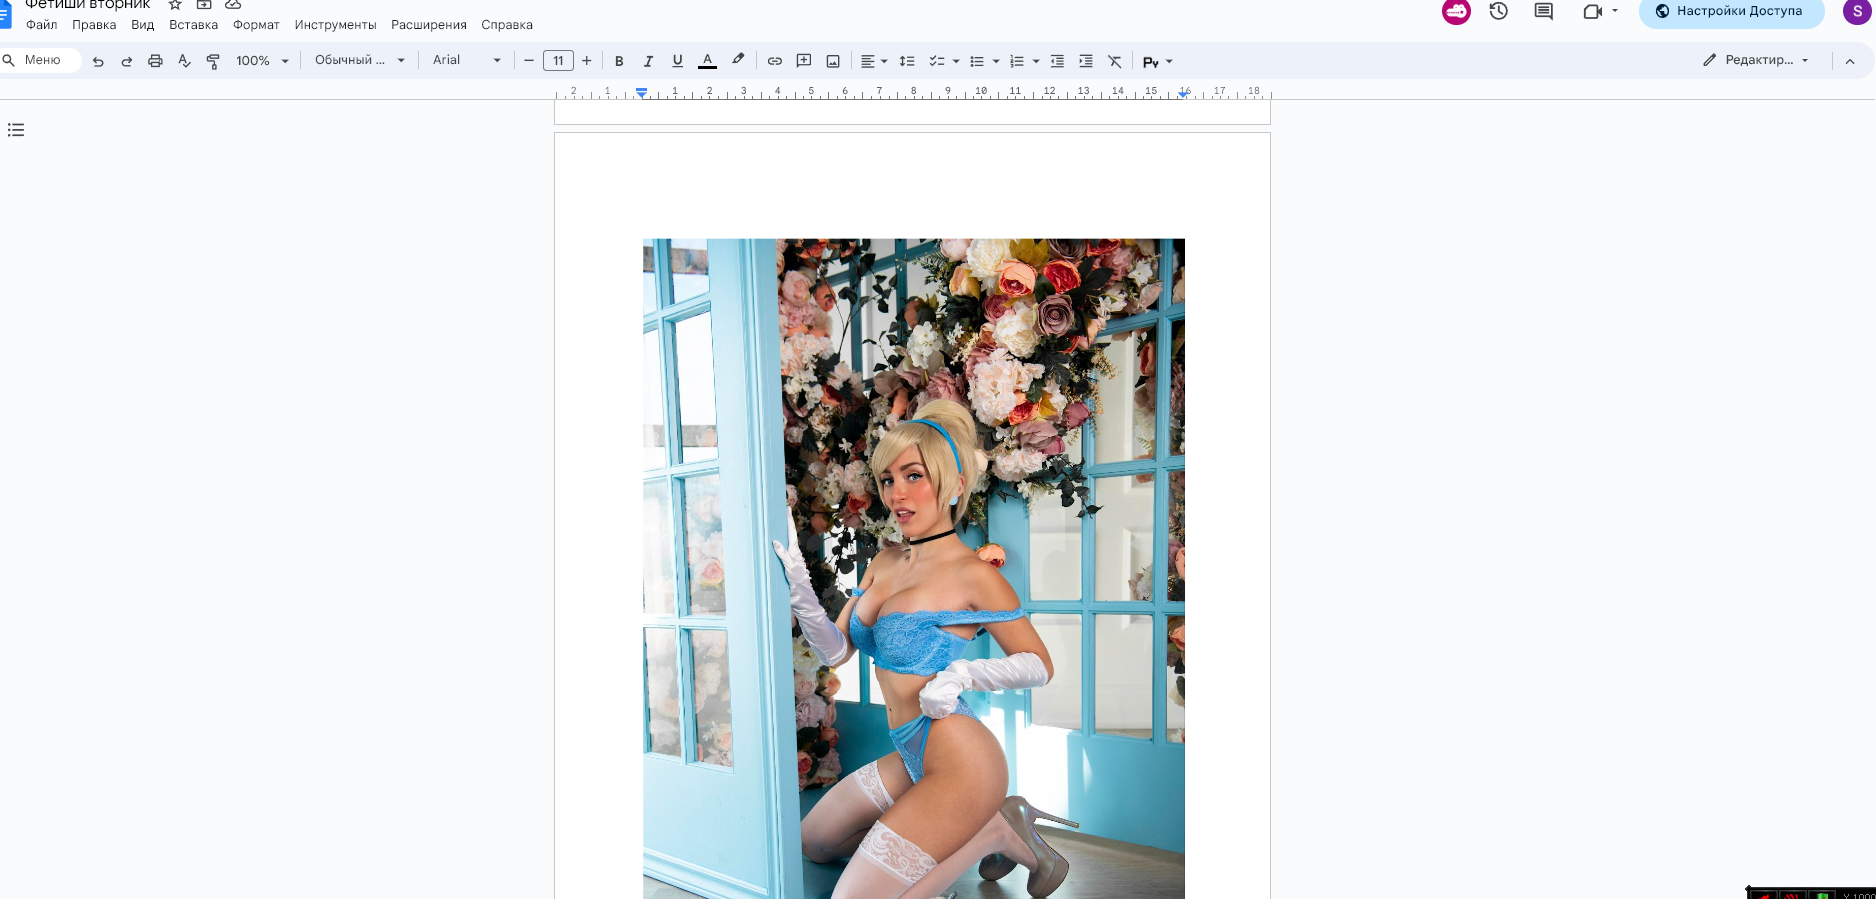1876x899 pixels.
Task: Click the print icon
Action: tap(155, 61)
